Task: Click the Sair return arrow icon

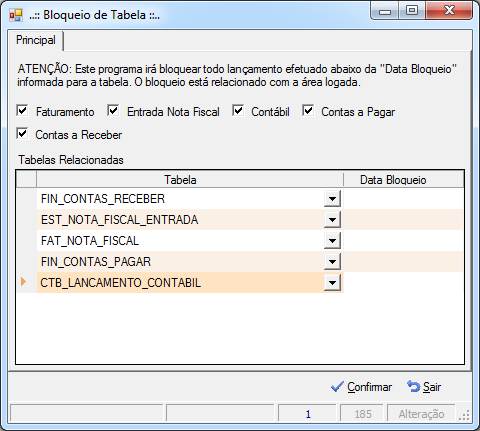Action: [x=414, y=387]
